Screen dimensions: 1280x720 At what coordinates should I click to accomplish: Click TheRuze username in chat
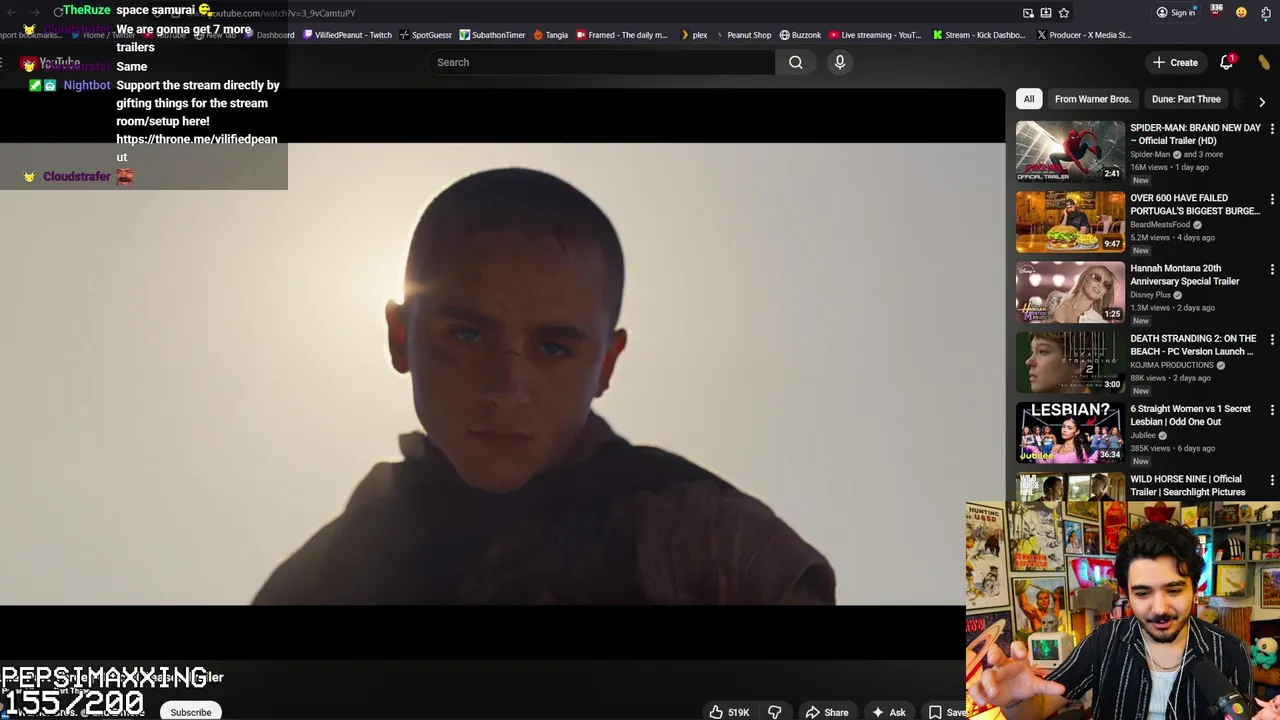(86, 10)
